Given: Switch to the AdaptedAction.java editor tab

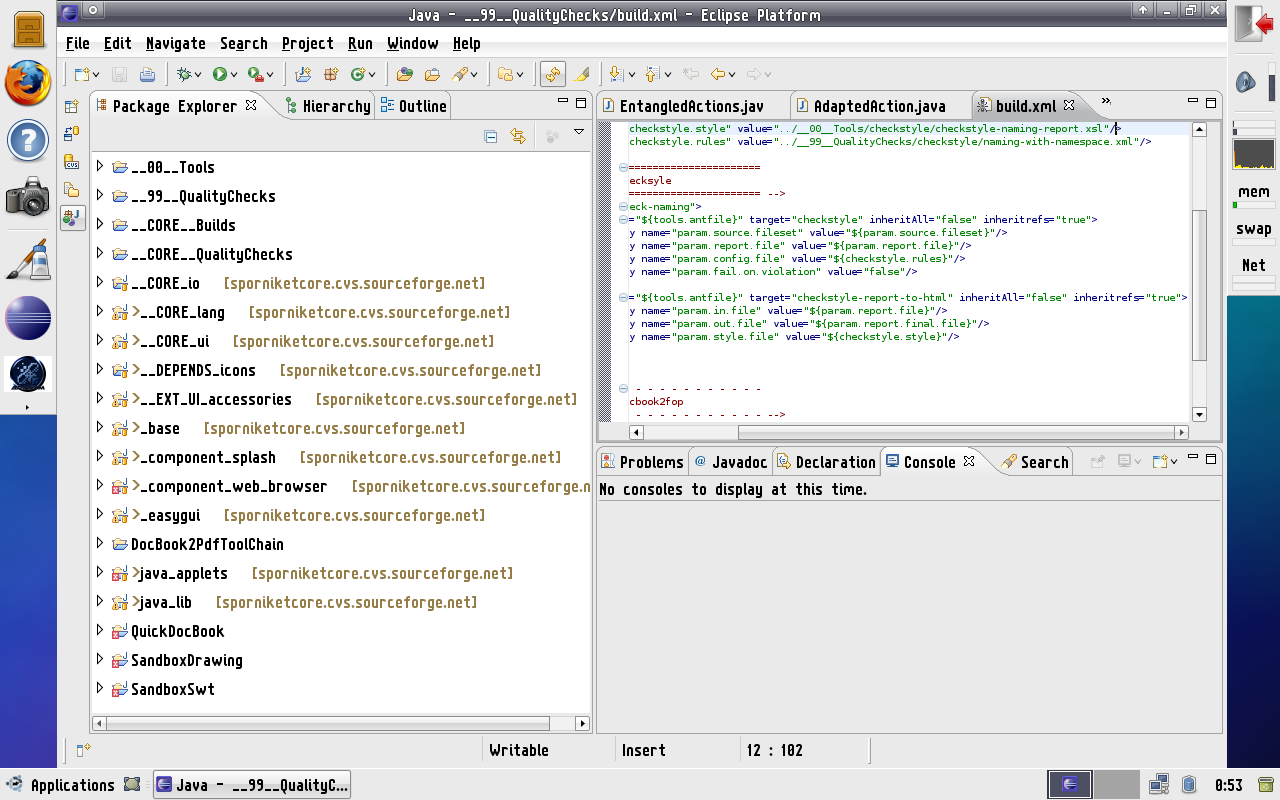Looking at the screenshot, I should pyautogui.click(x=880, y=106).
